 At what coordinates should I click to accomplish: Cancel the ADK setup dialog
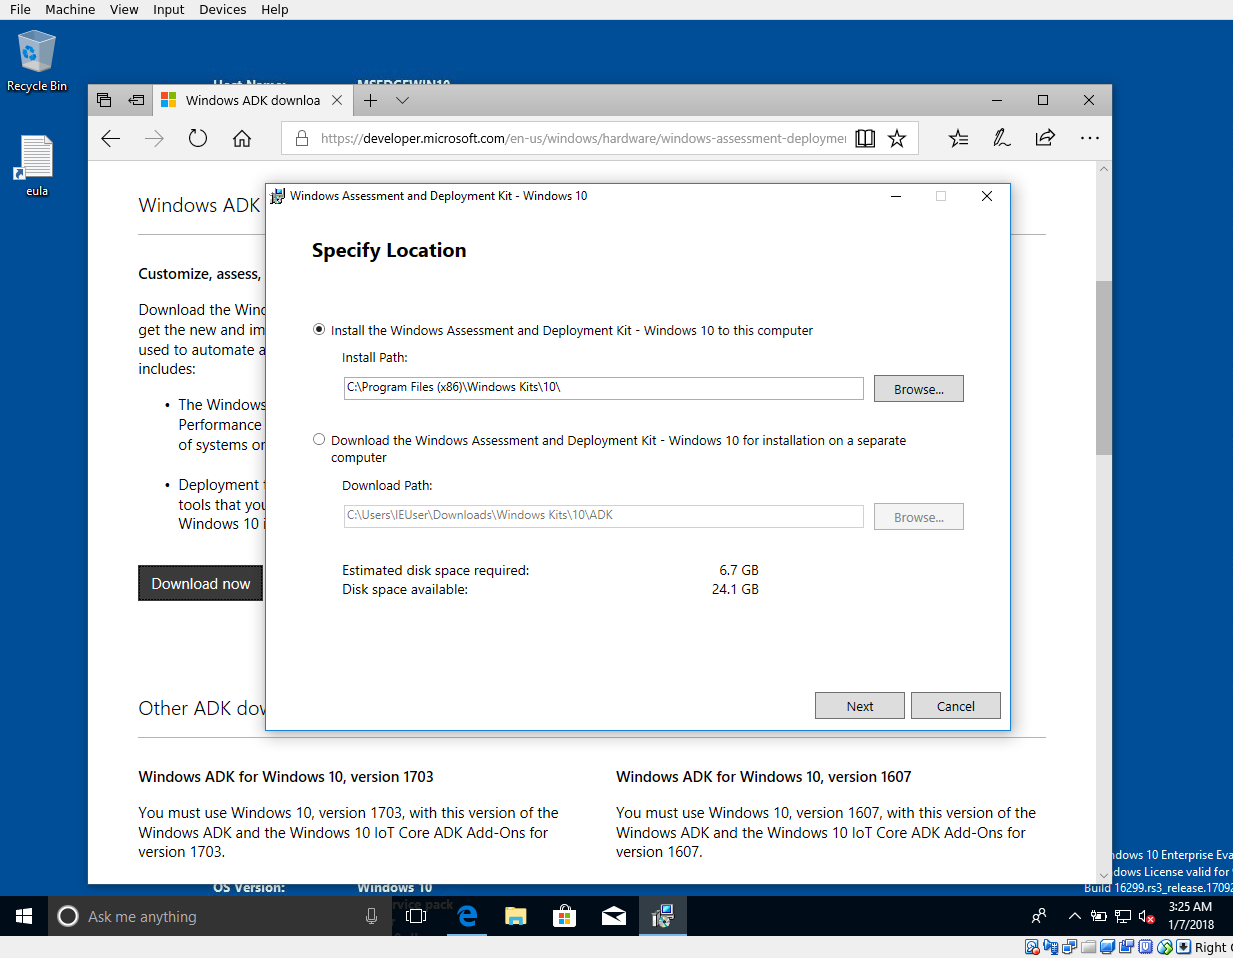[955, 706]
